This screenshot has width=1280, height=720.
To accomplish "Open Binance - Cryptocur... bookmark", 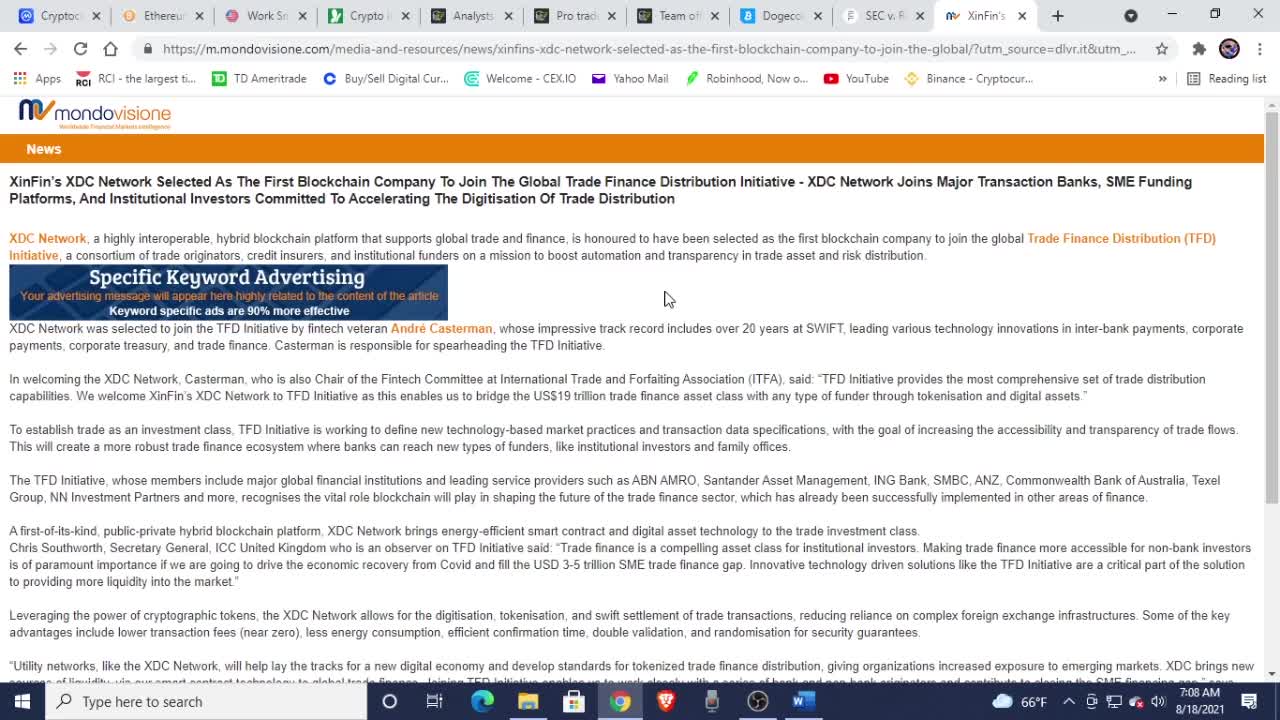I will pyautogui.click(x=968, y=79).
